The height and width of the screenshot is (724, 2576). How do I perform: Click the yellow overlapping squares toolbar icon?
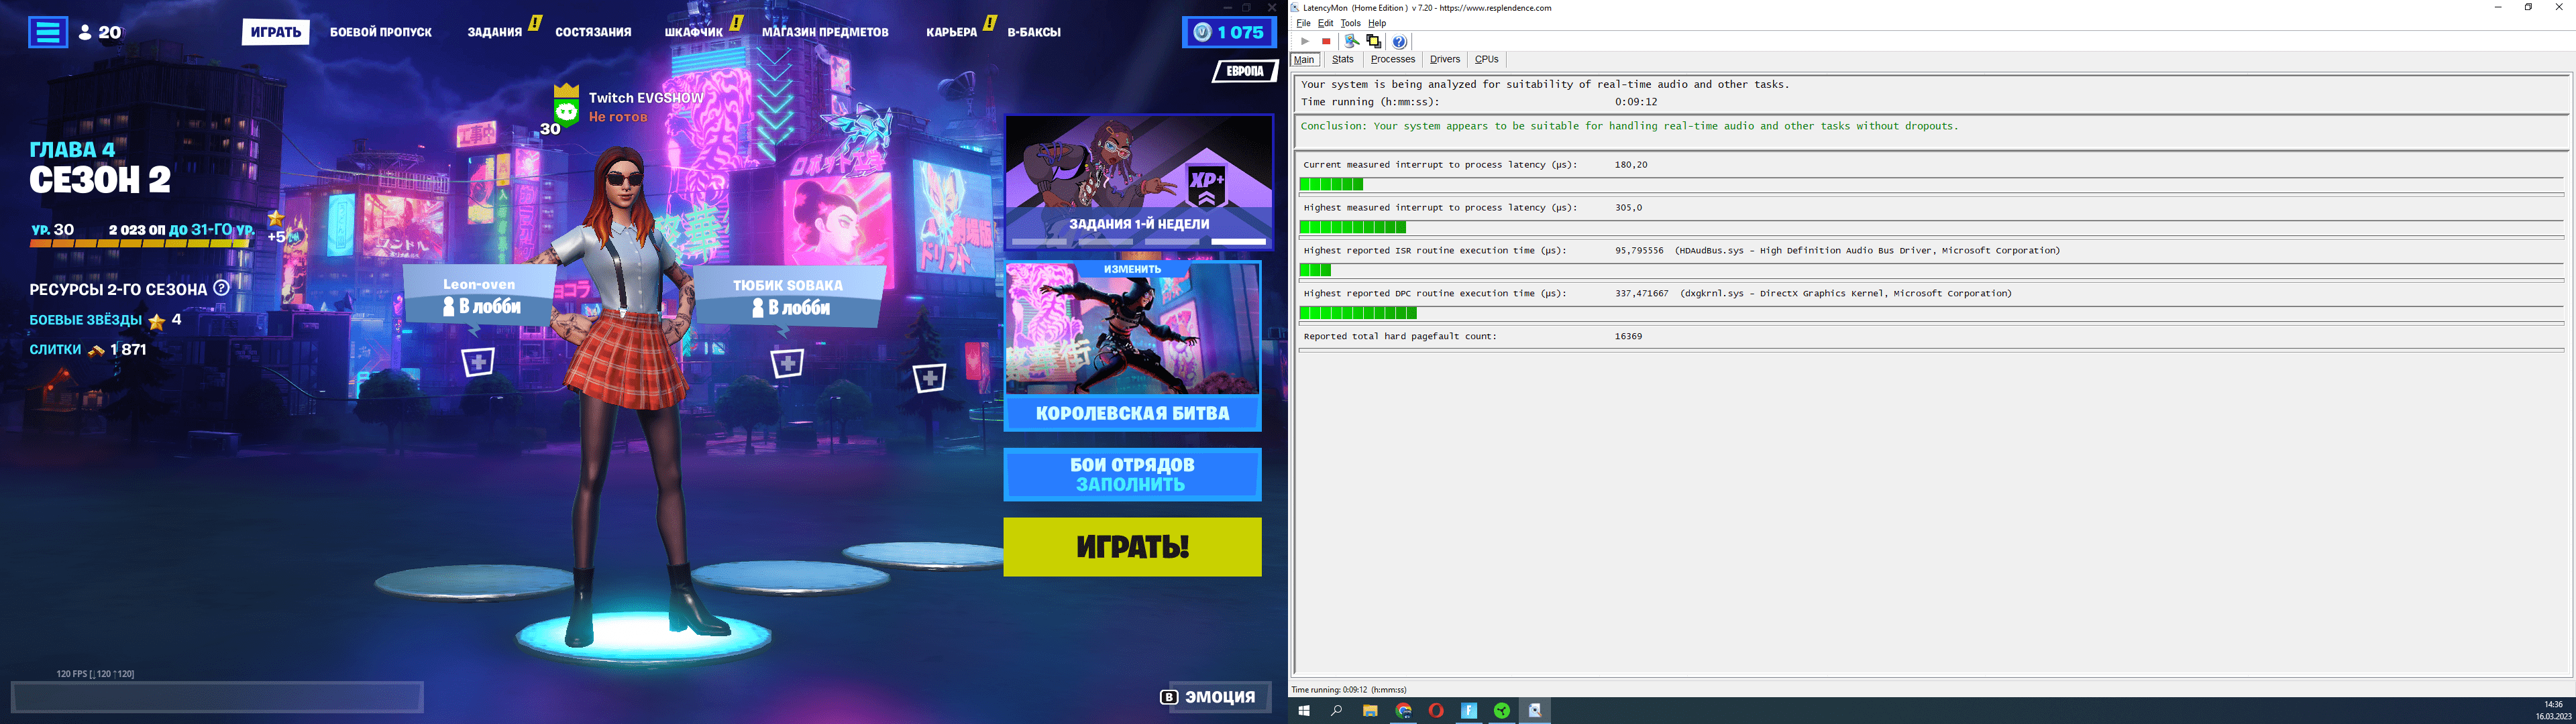1373,41
